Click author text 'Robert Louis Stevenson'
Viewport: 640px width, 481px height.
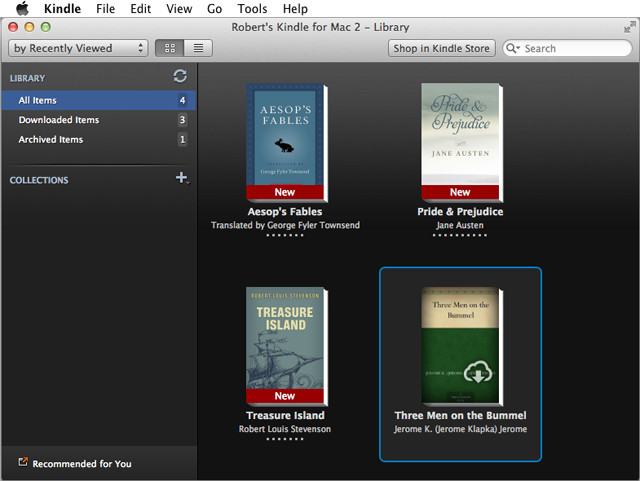point(285,429)
